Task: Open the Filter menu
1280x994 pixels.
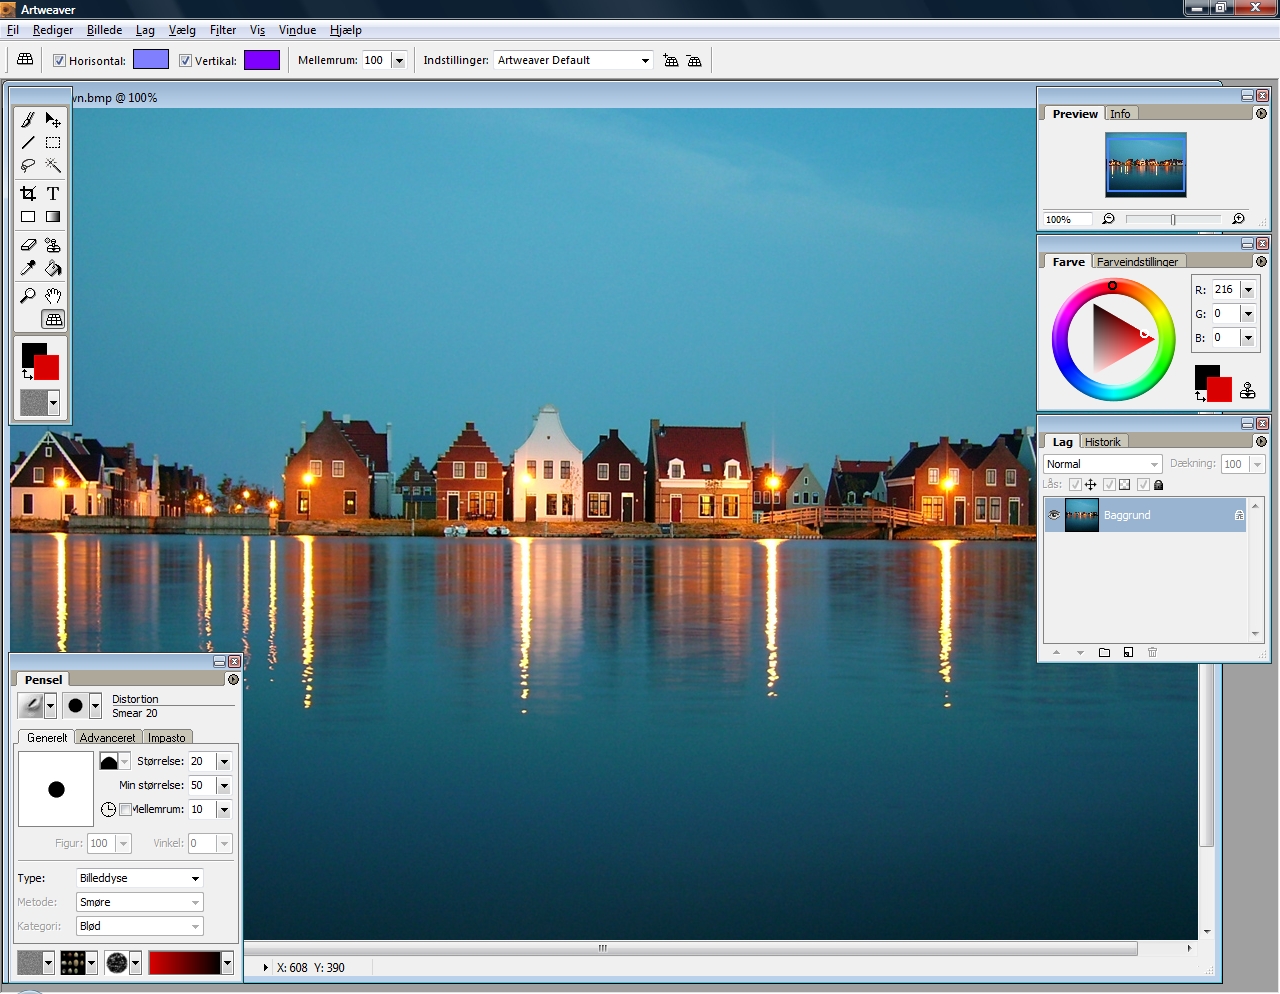Action: coord(222,30)
